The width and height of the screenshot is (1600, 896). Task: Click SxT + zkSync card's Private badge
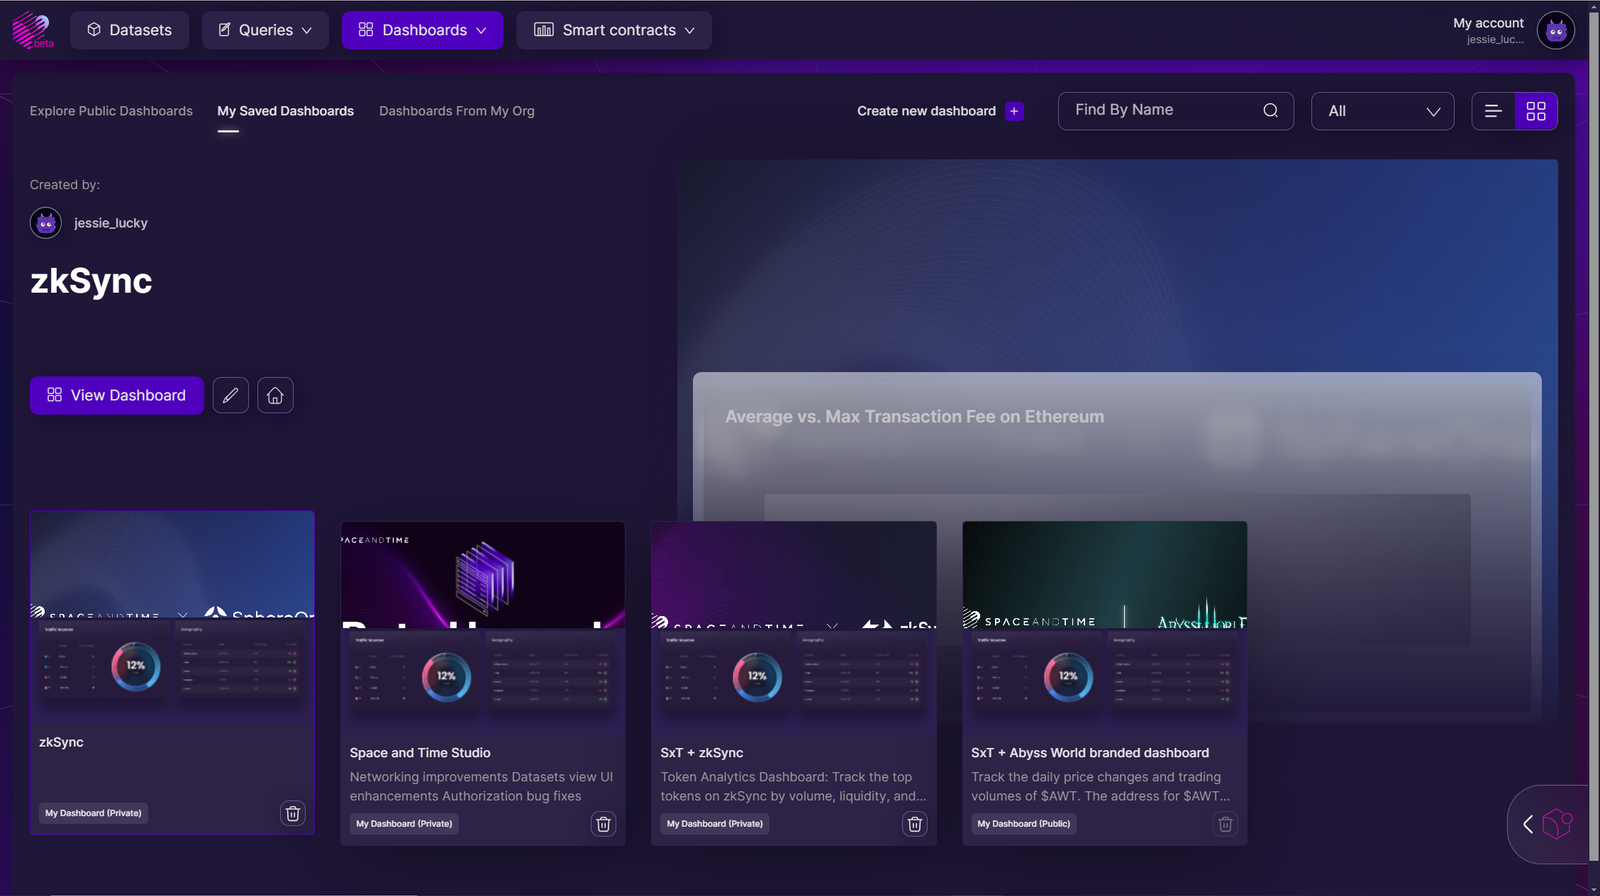click(x=715, y=824)
